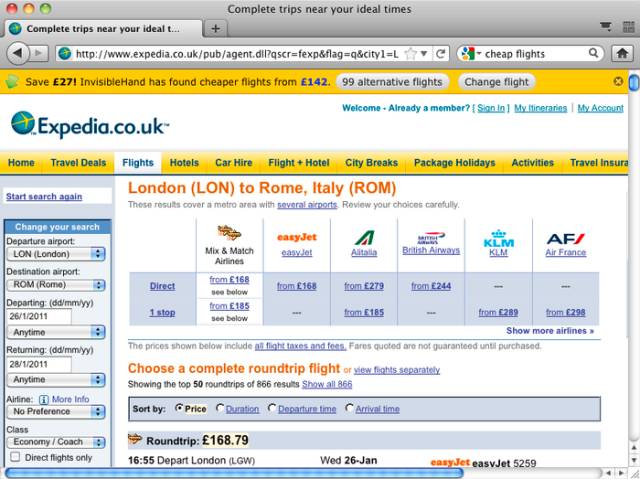Click the Expedia.co.uk logo
Image resolution: width=640 pixels, height=479 pixels.
pos(90,124)
